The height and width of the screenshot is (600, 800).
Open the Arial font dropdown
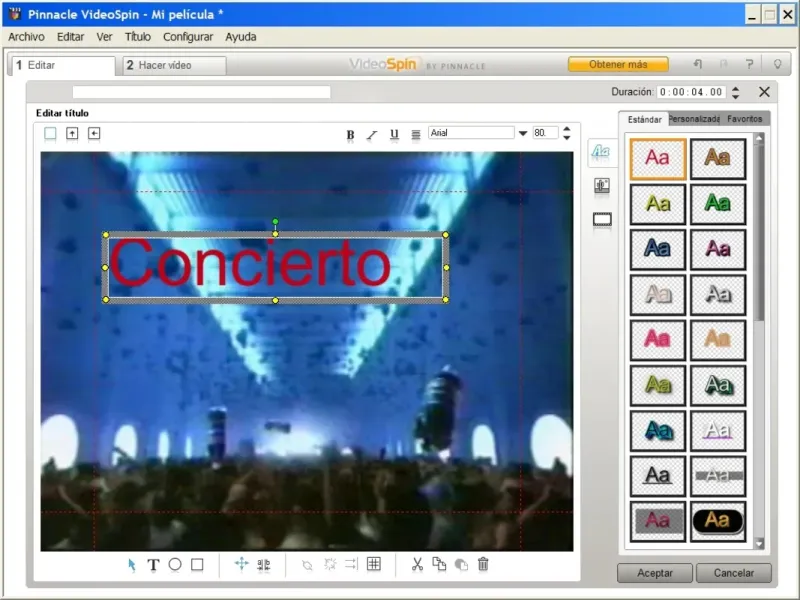tap(522, 133)
